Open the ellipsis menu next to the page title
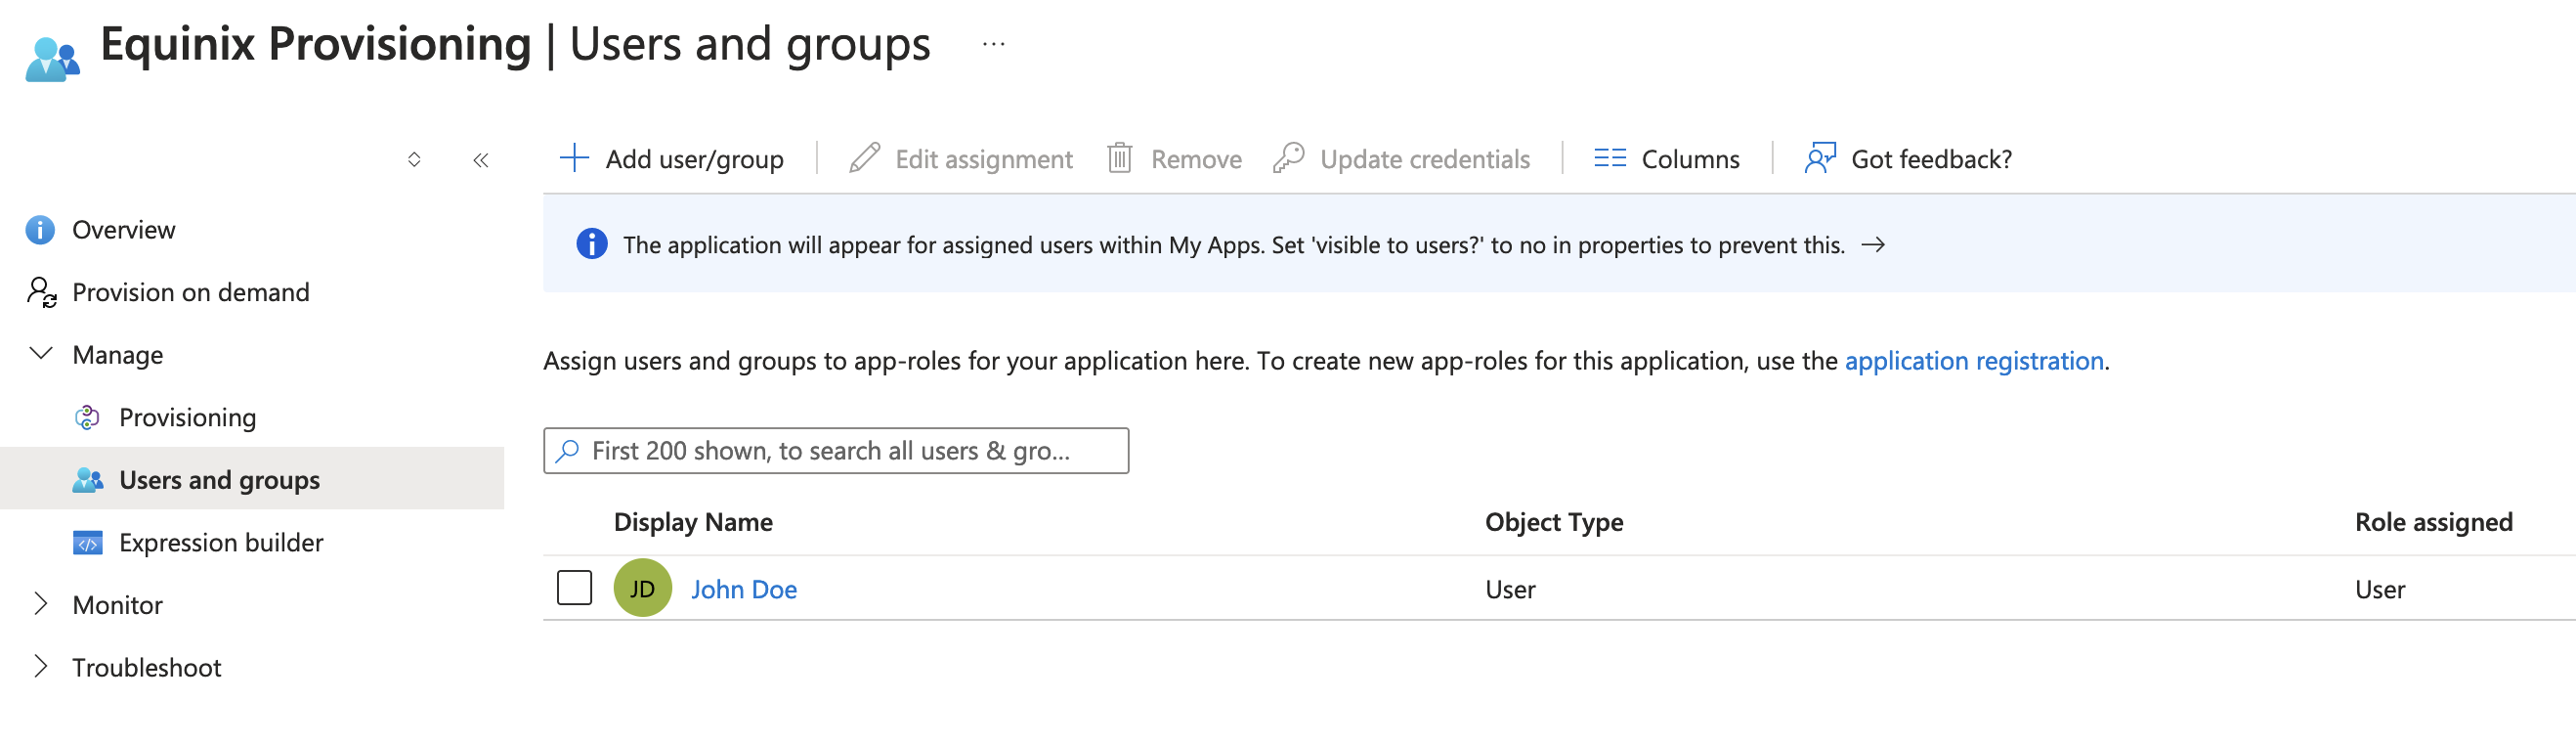The width and height of the screenshot is (2576, 745). (x=993, y=44)
